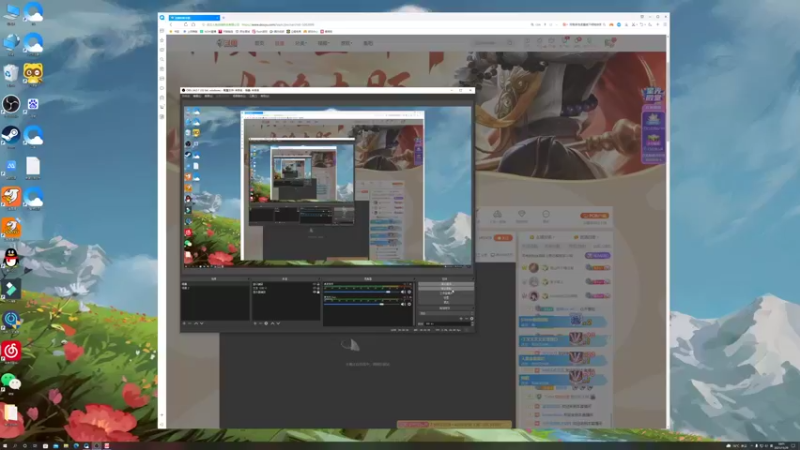
Task: Toggle visibility eye of third OBS source
Action: coord(314,292)
